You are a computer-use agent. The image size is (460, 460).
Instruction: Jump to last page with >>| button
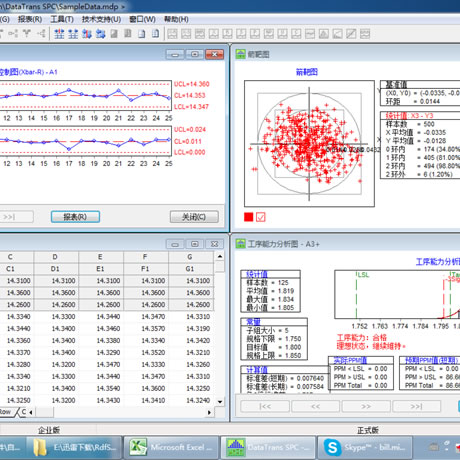417,406
